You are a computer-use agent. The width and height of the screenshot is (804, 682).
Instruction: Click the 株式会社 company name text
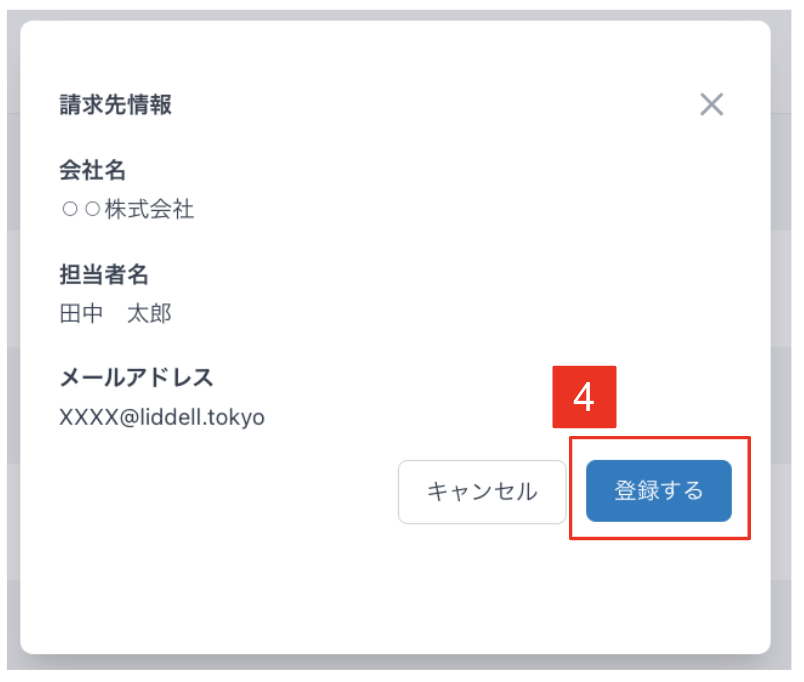point(149,209)
